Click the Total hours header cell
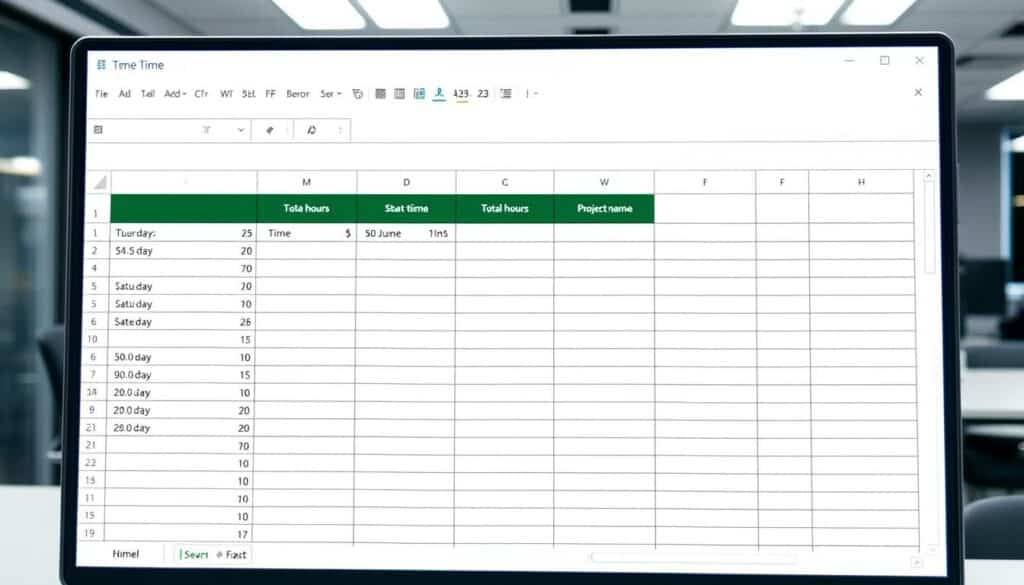The width and height of the screenshot is (1024, 585). tap(505, 208)
